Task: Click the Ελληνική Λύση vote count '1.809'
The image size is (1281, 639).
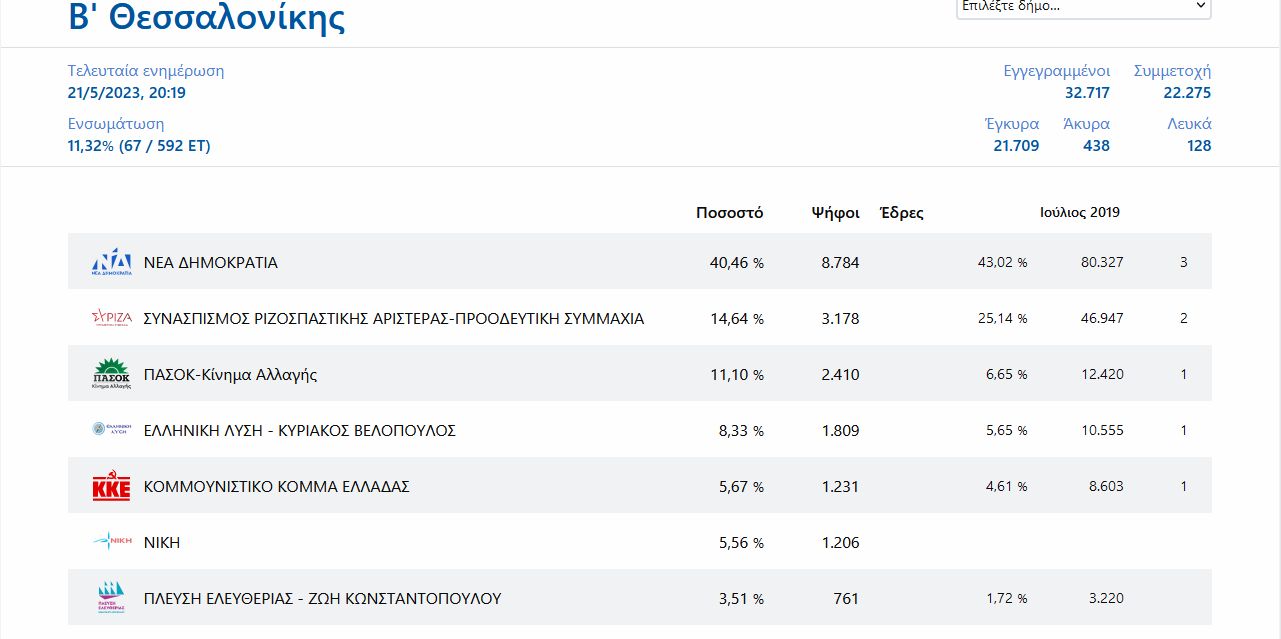Action: [x=840, y=431]
